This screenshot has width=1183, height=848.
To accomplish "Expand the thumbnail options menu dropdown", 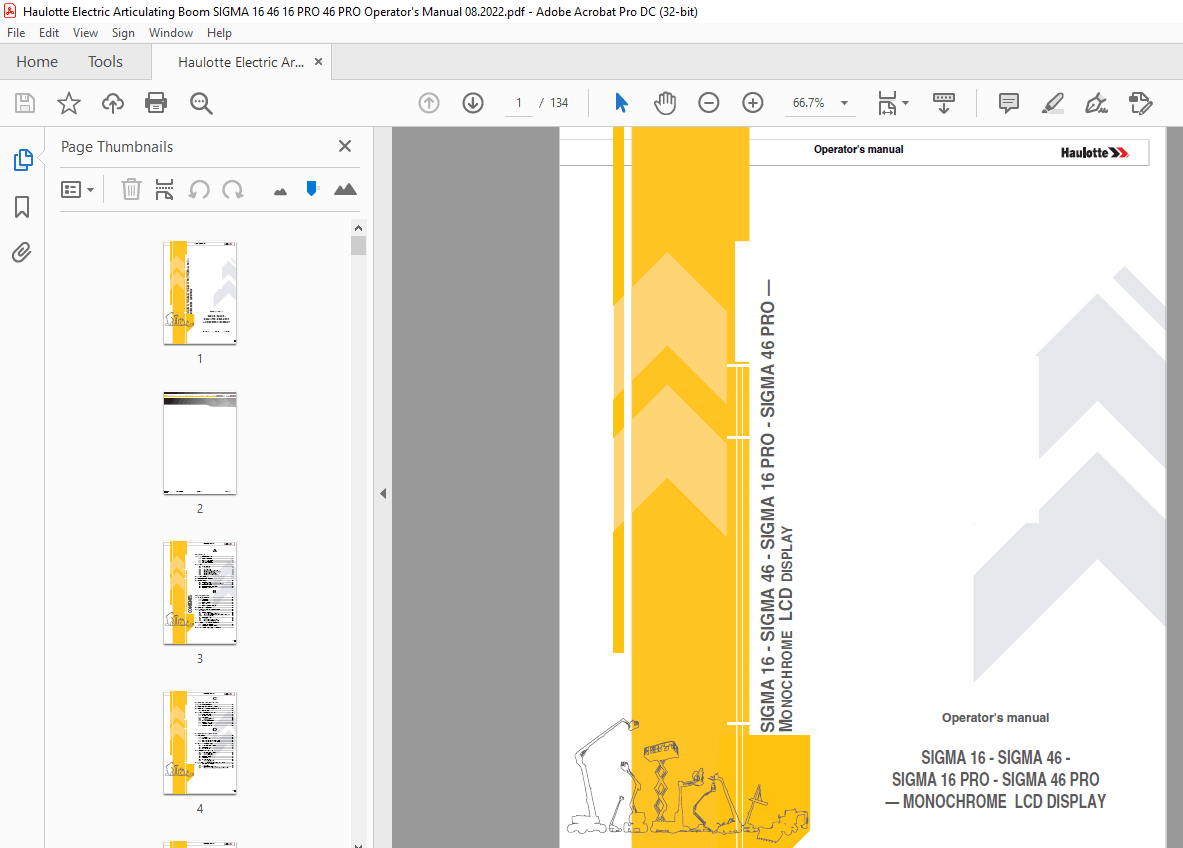I will [78, 189].
